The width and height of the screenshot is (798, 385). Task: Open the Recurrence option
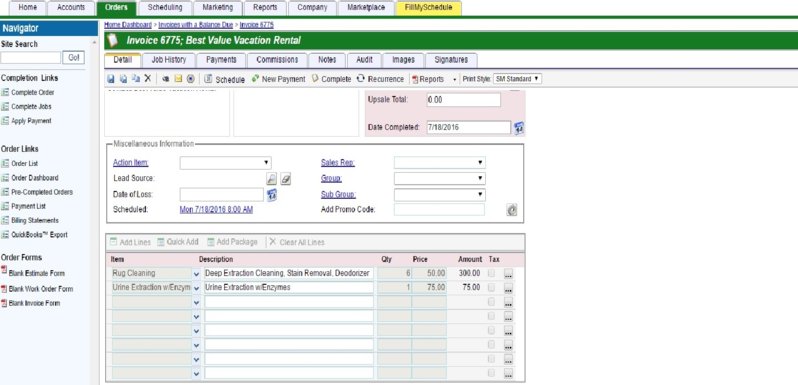[380, 79]
